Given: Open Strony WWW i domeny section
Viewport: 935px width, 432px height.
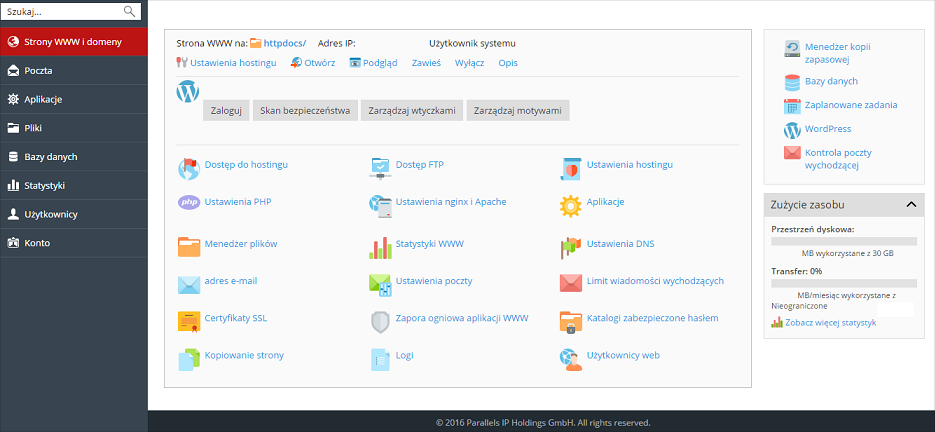Looking at the screenshot, I should click(x=74, y=42).
